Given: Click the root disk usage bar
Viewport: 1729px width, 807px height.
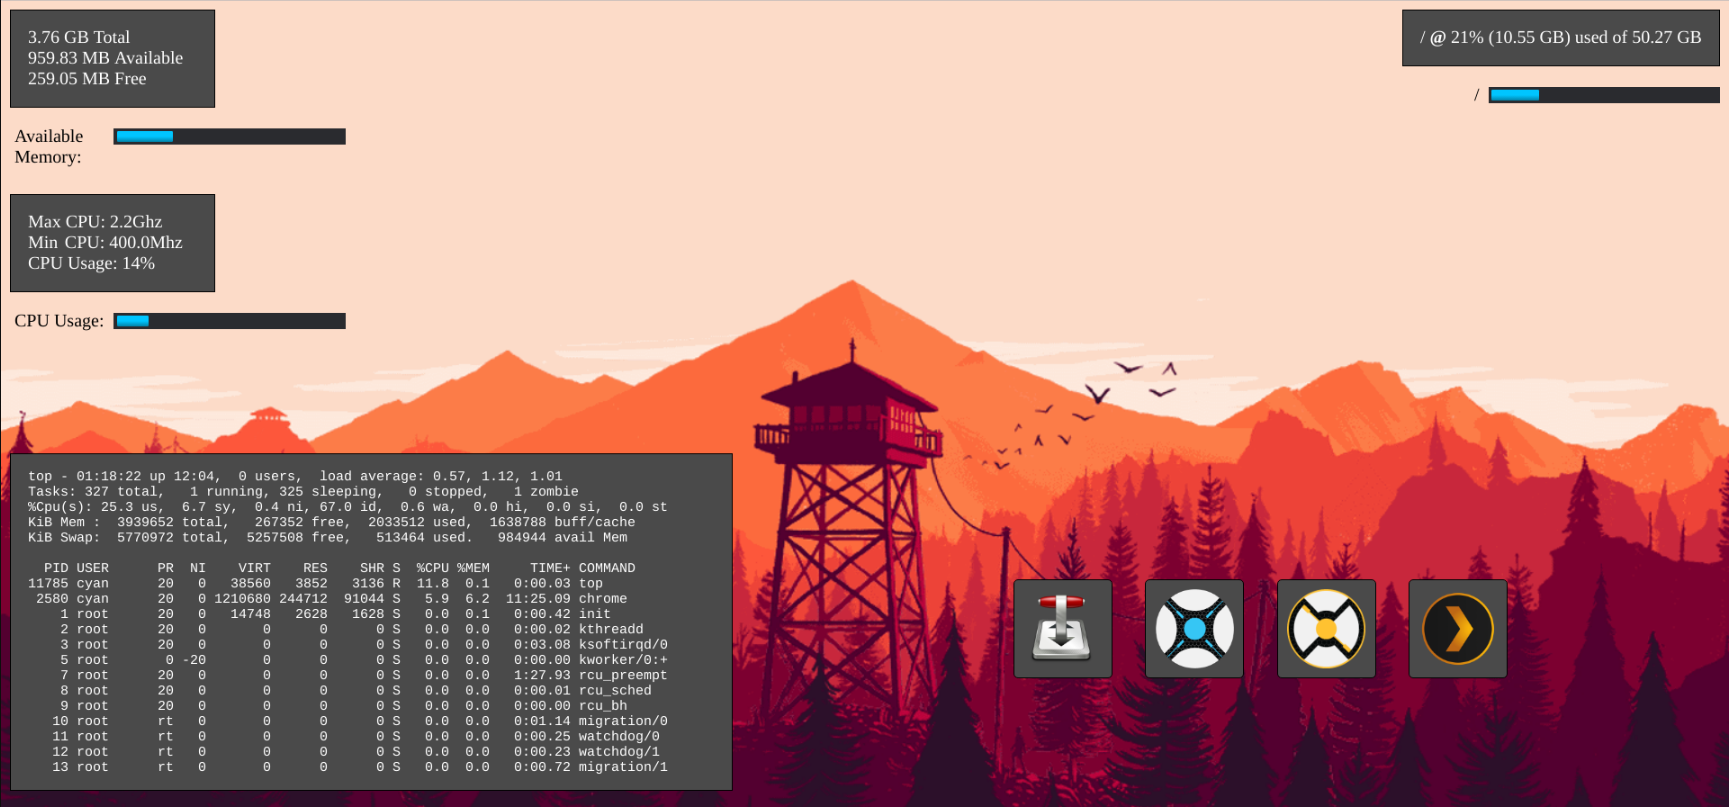Looking at the screenshot, I should (1604, 95).
